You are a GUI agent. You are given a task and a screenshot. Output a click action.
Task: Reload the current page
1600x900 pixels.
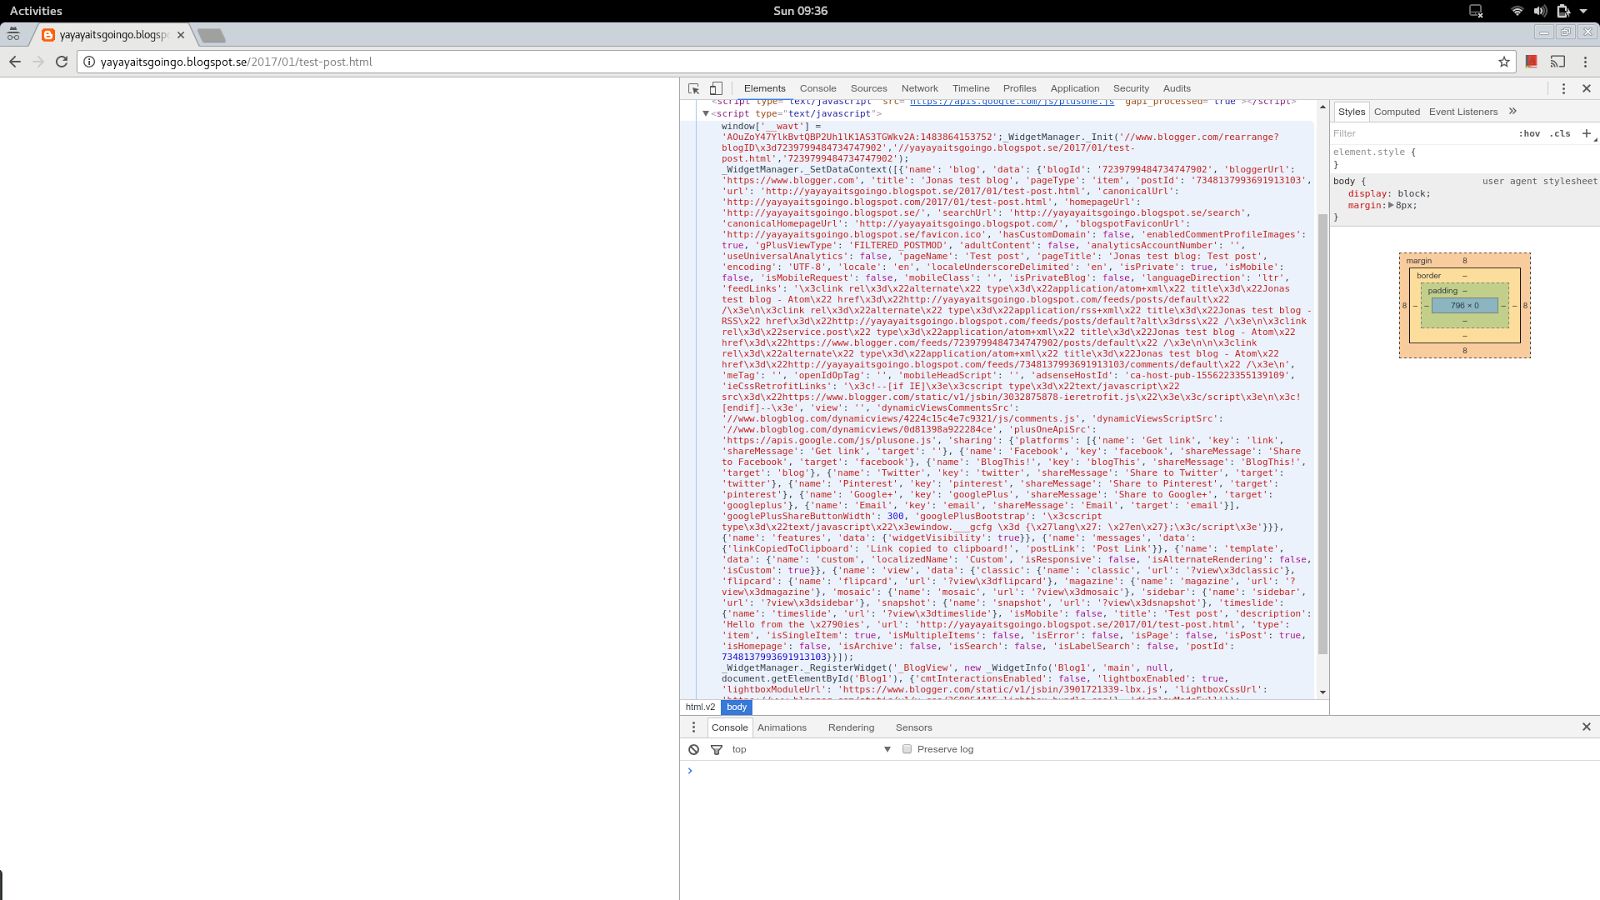(61, 62)
